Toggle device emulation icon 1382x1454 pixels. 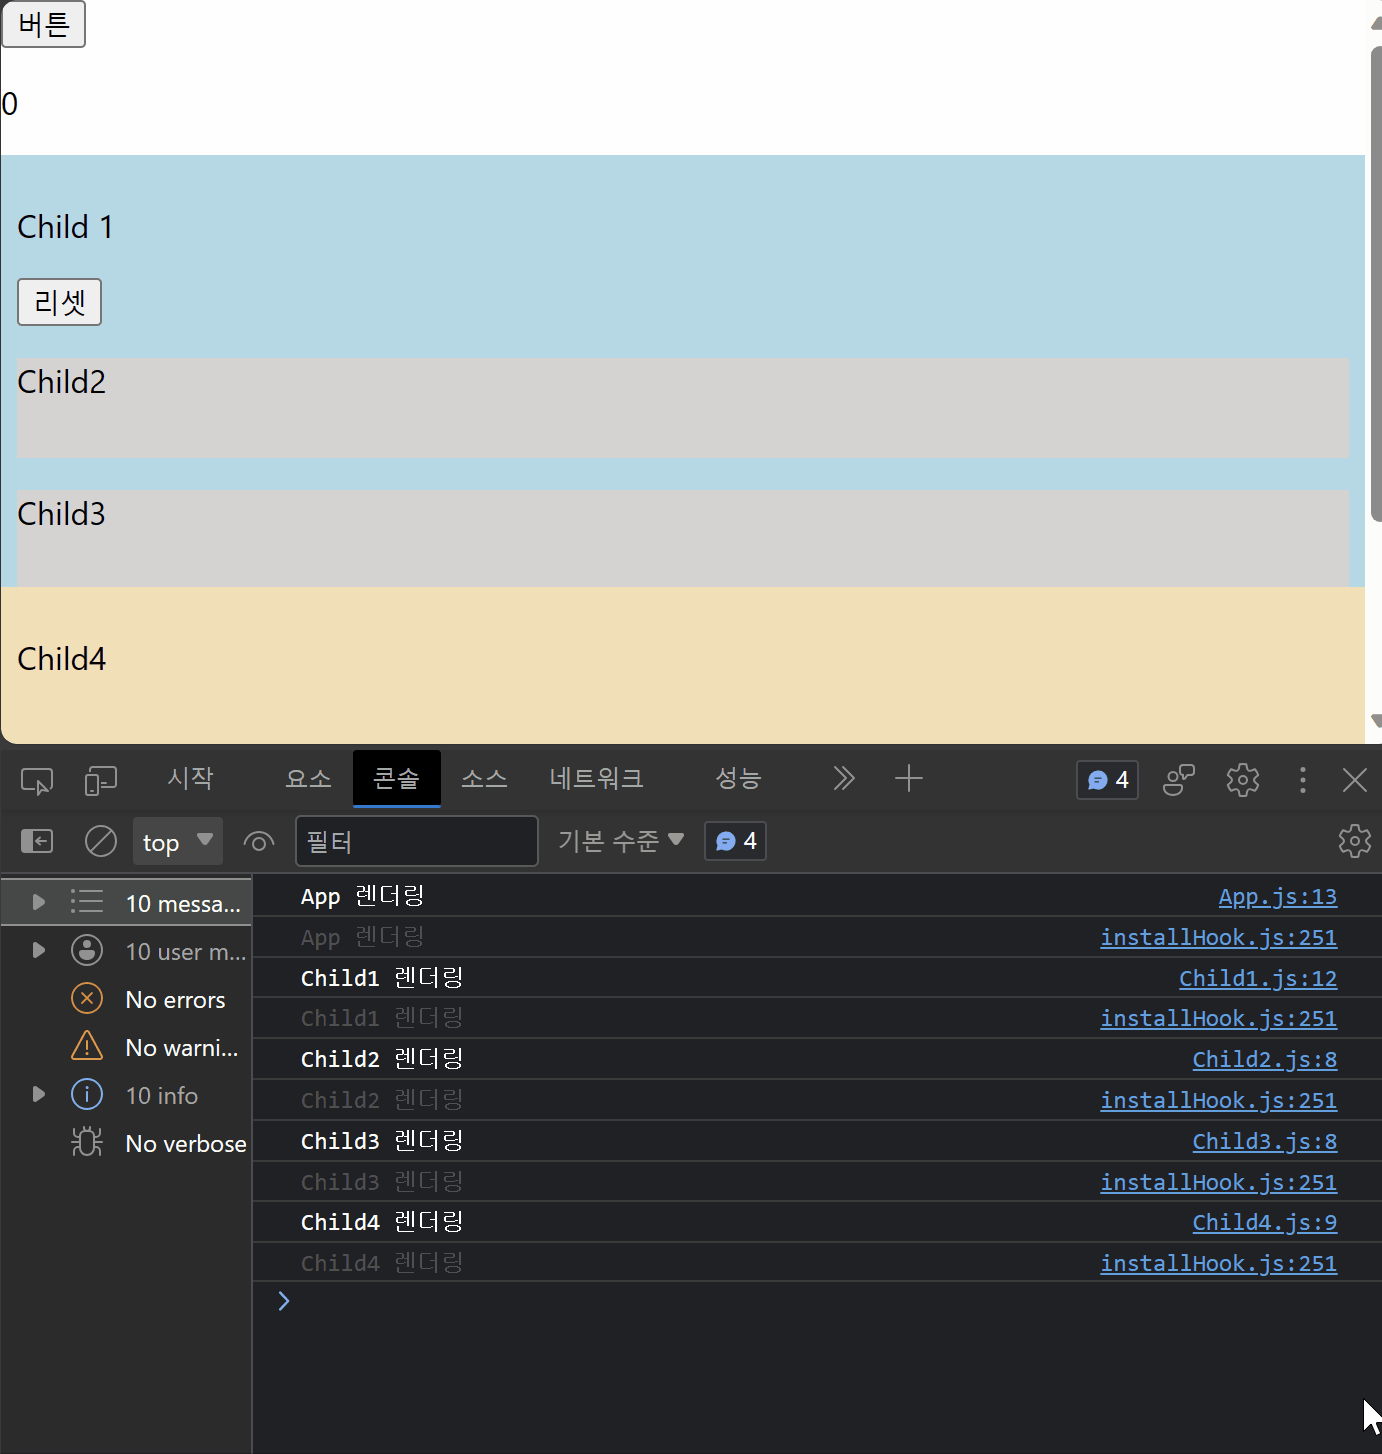101,780
